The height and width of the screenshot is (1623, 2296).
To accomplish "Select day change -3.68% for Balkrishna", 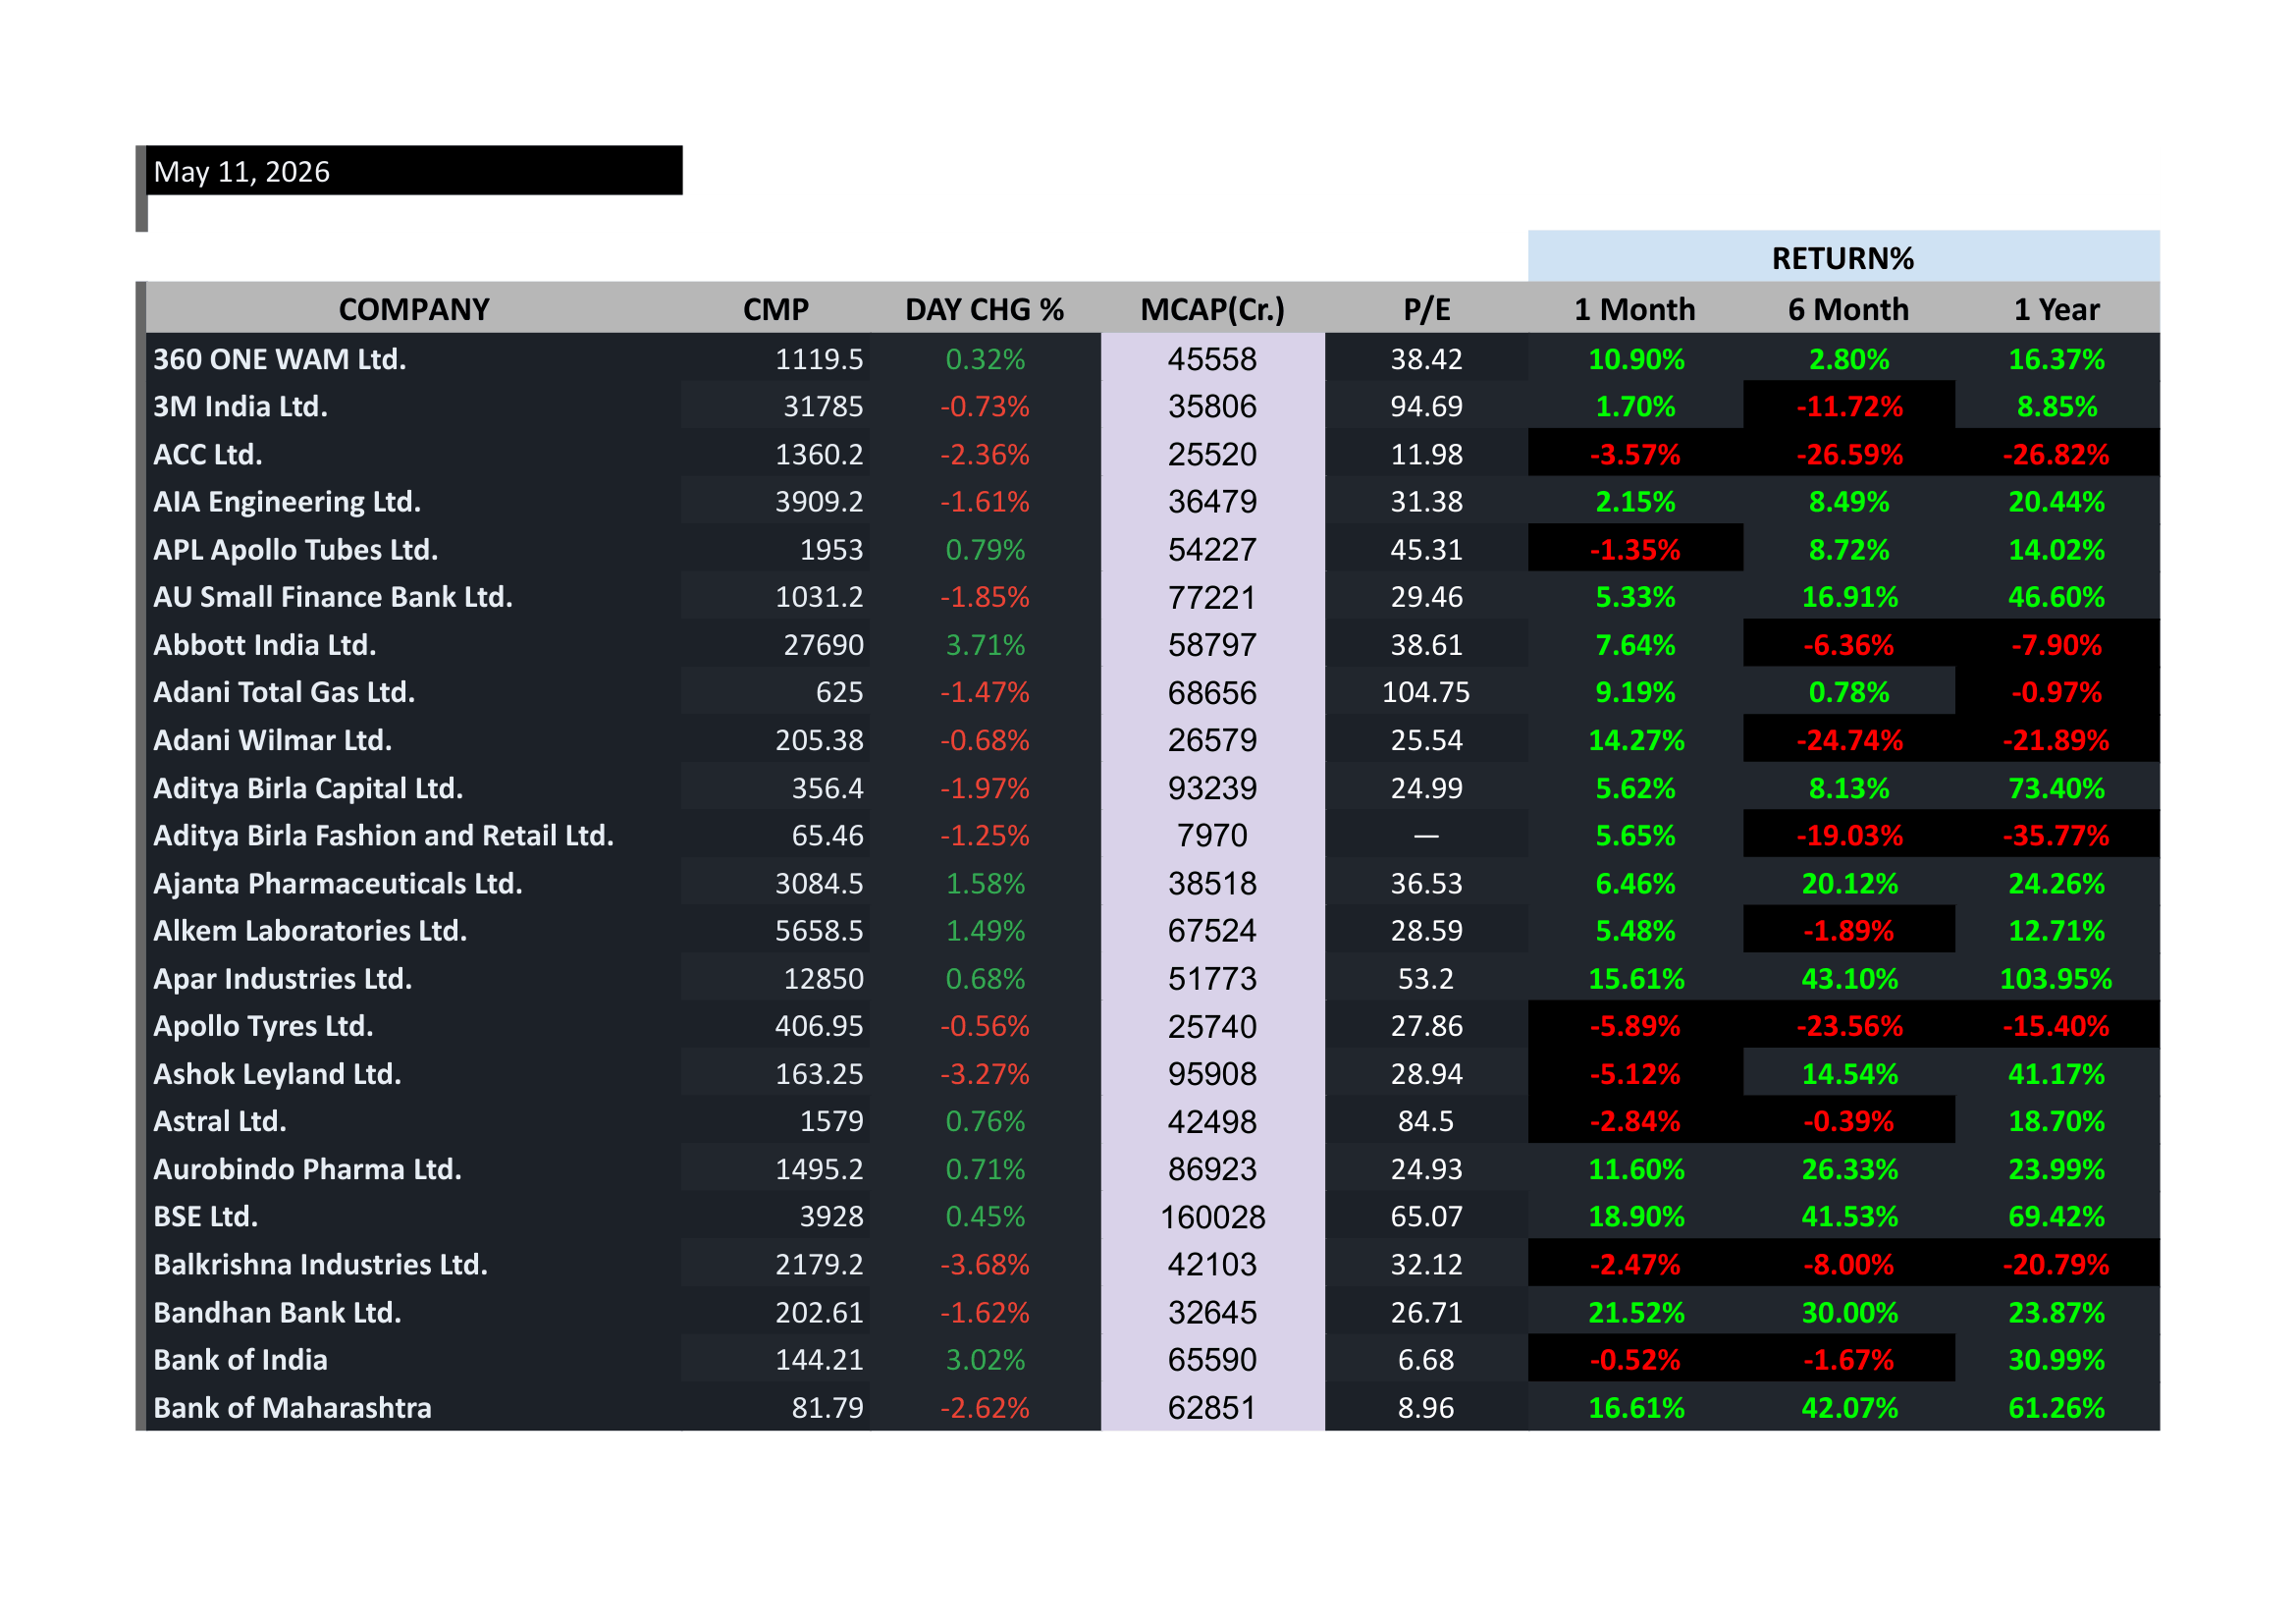I will [985, 1264].
